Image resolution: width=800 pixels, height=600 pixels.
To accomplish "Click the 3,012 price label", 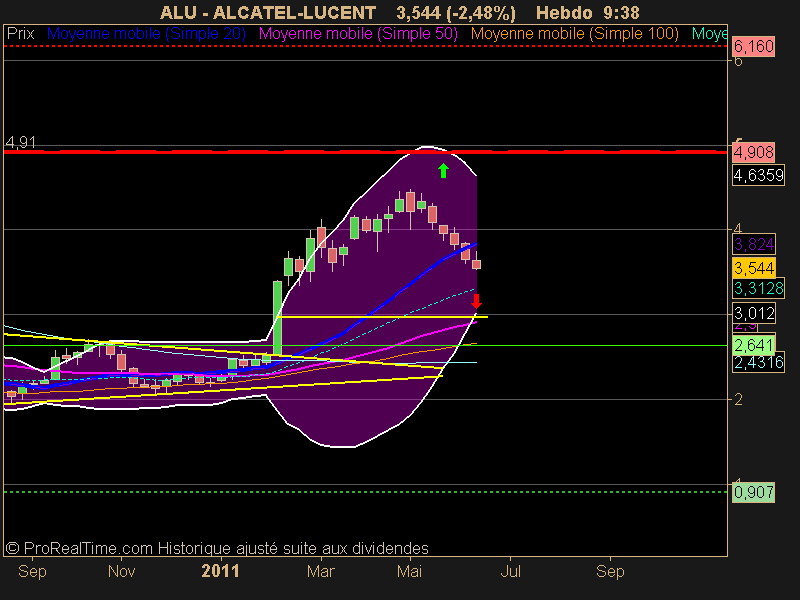I will [754, 313].
